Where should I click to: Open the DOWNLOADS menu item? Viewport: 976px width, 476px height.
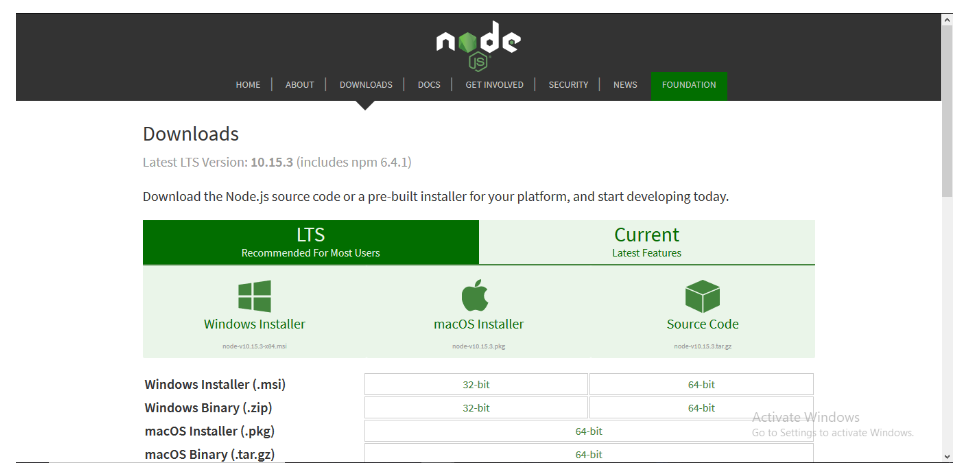[366, 85]
